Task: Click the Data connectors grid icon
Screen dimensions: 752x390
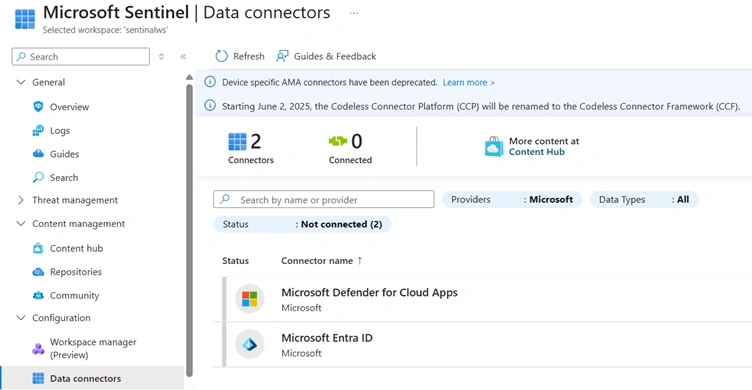Action: point(38,378)
